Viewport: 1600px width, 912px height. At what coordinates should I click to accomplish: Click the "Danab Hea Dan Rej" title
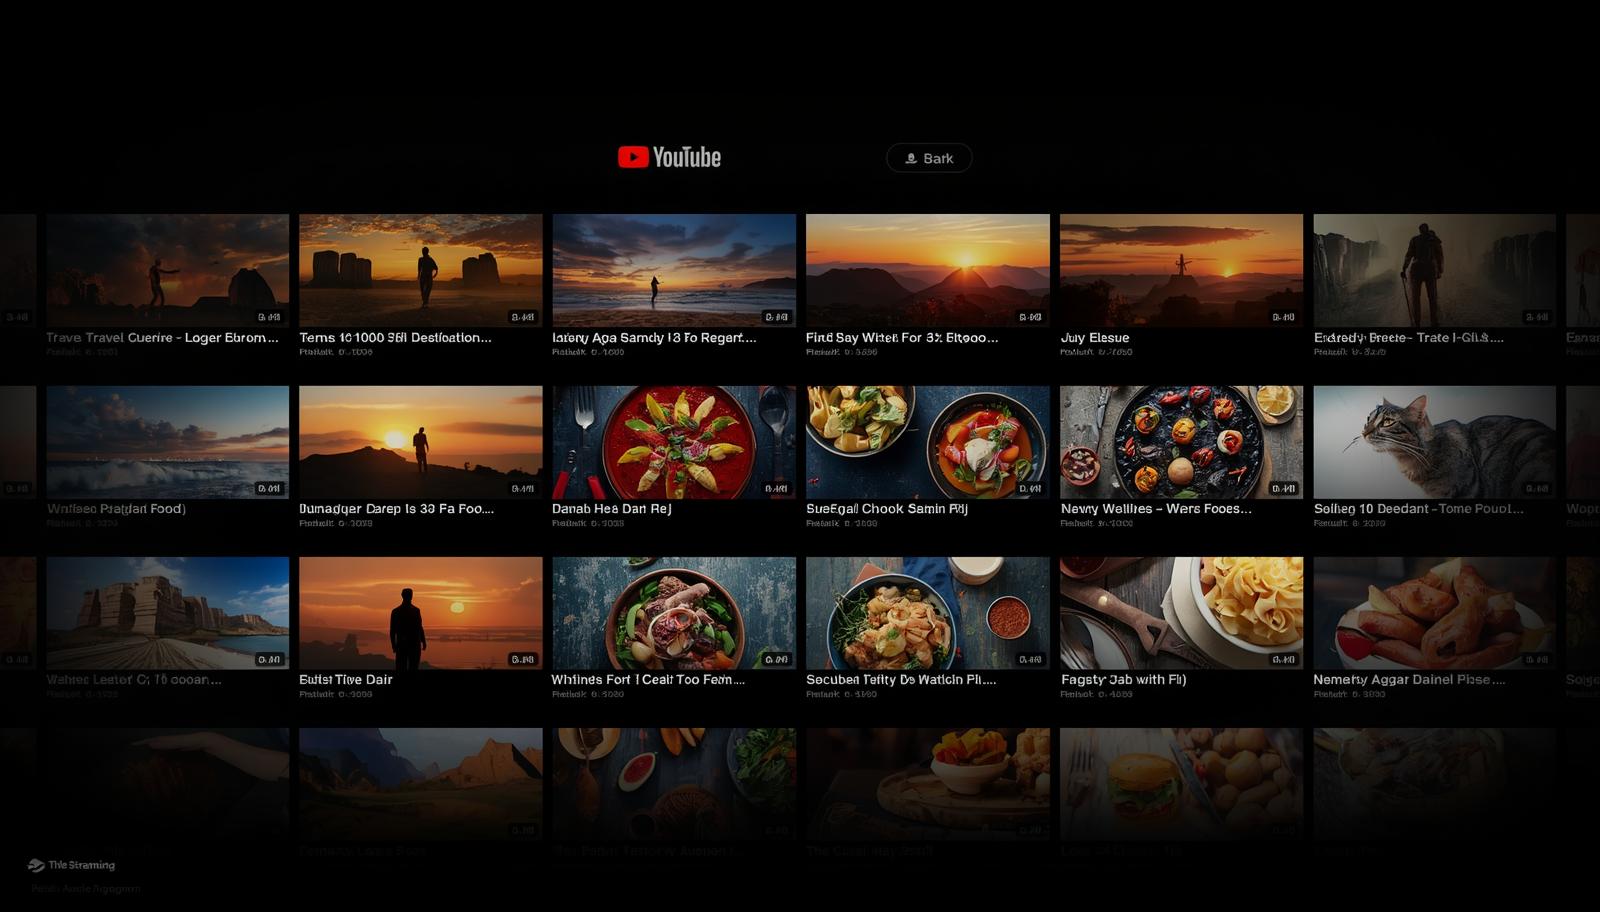612,509
